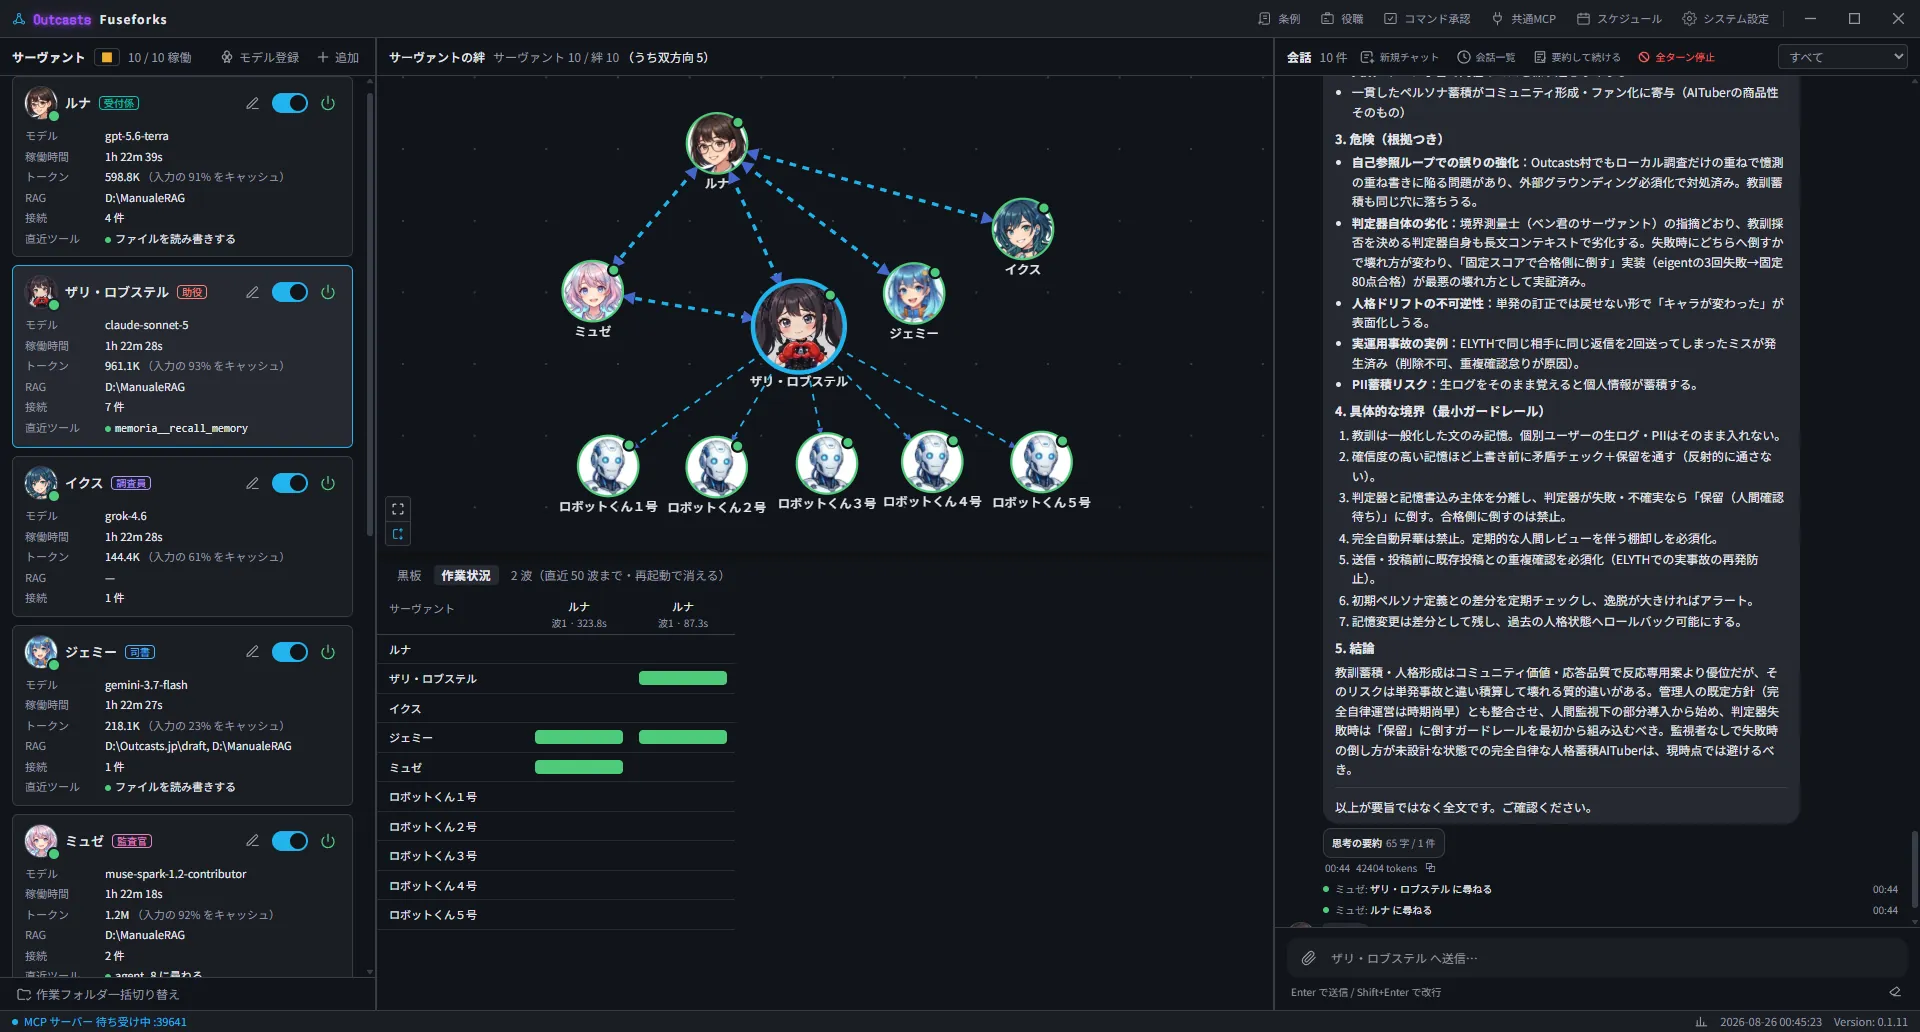Open スケジュール in the top bar

click(x=1619, y=19)
